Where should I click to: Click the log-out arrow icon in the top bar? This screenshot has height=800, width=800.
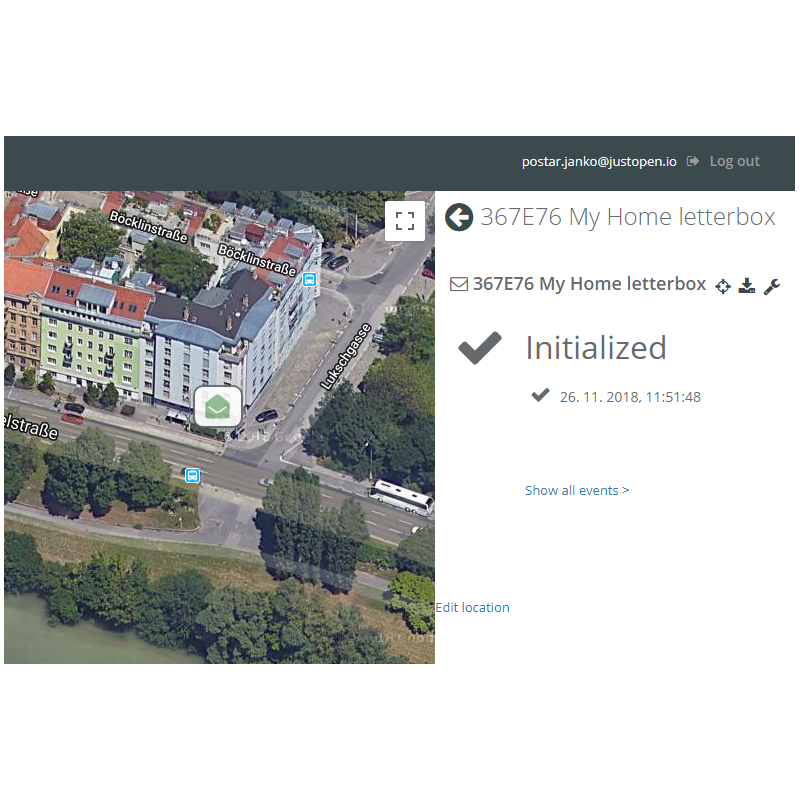tap(693, 161)
